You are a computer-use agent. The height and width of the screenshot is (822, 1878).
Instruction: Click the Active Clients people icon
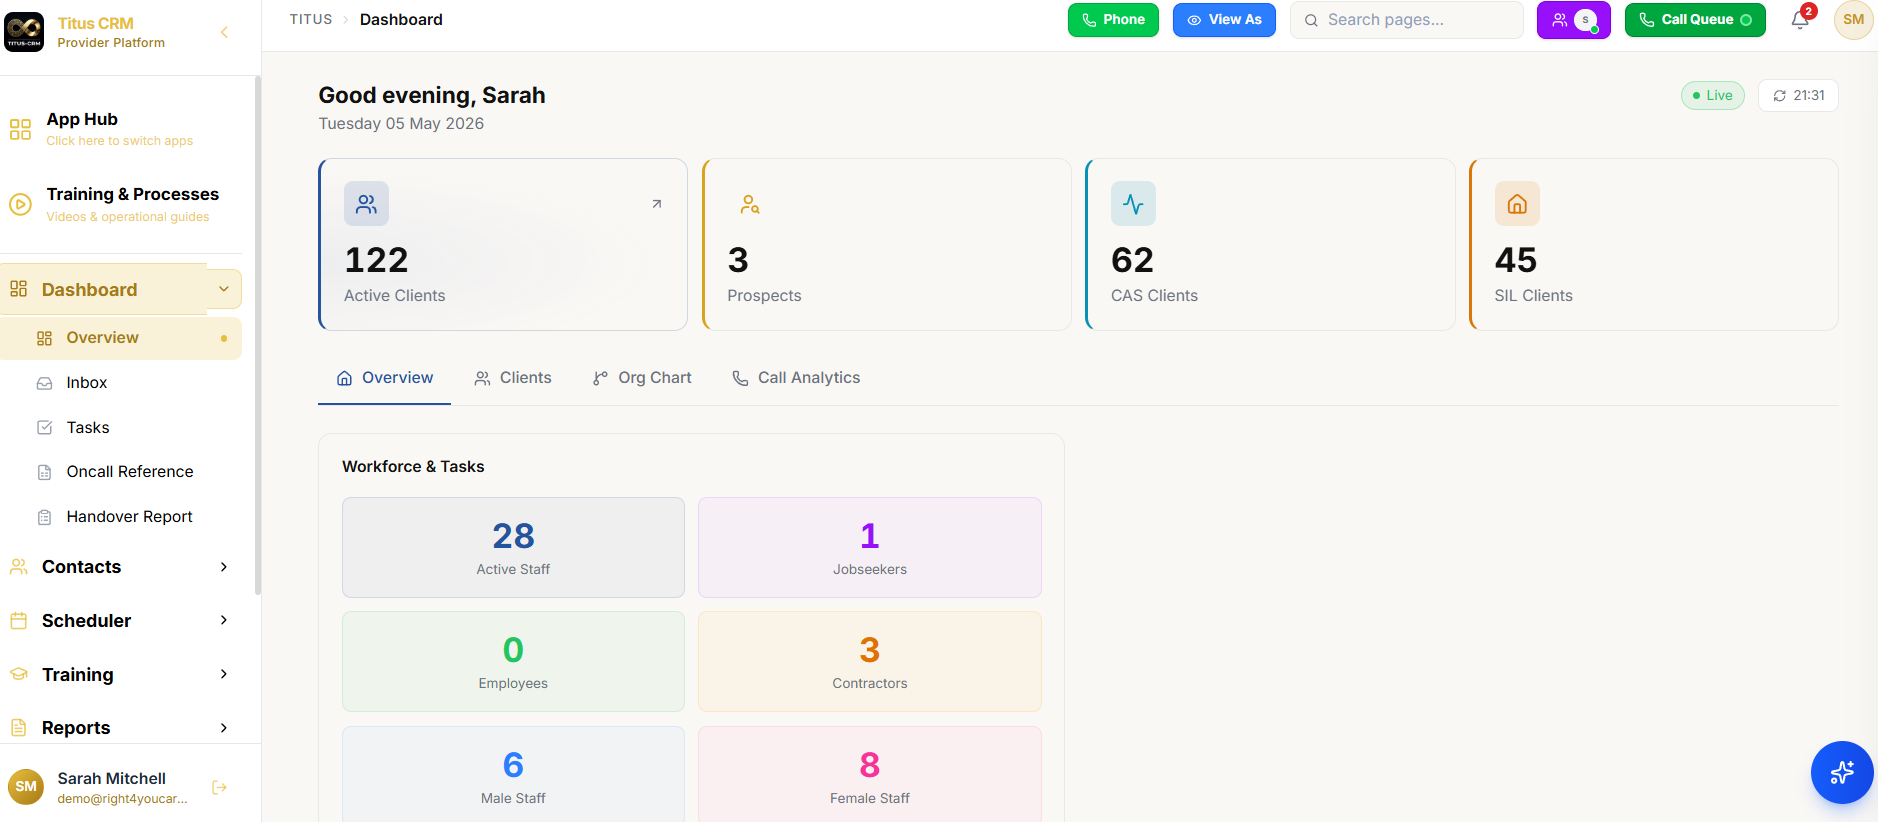[366, 204]
